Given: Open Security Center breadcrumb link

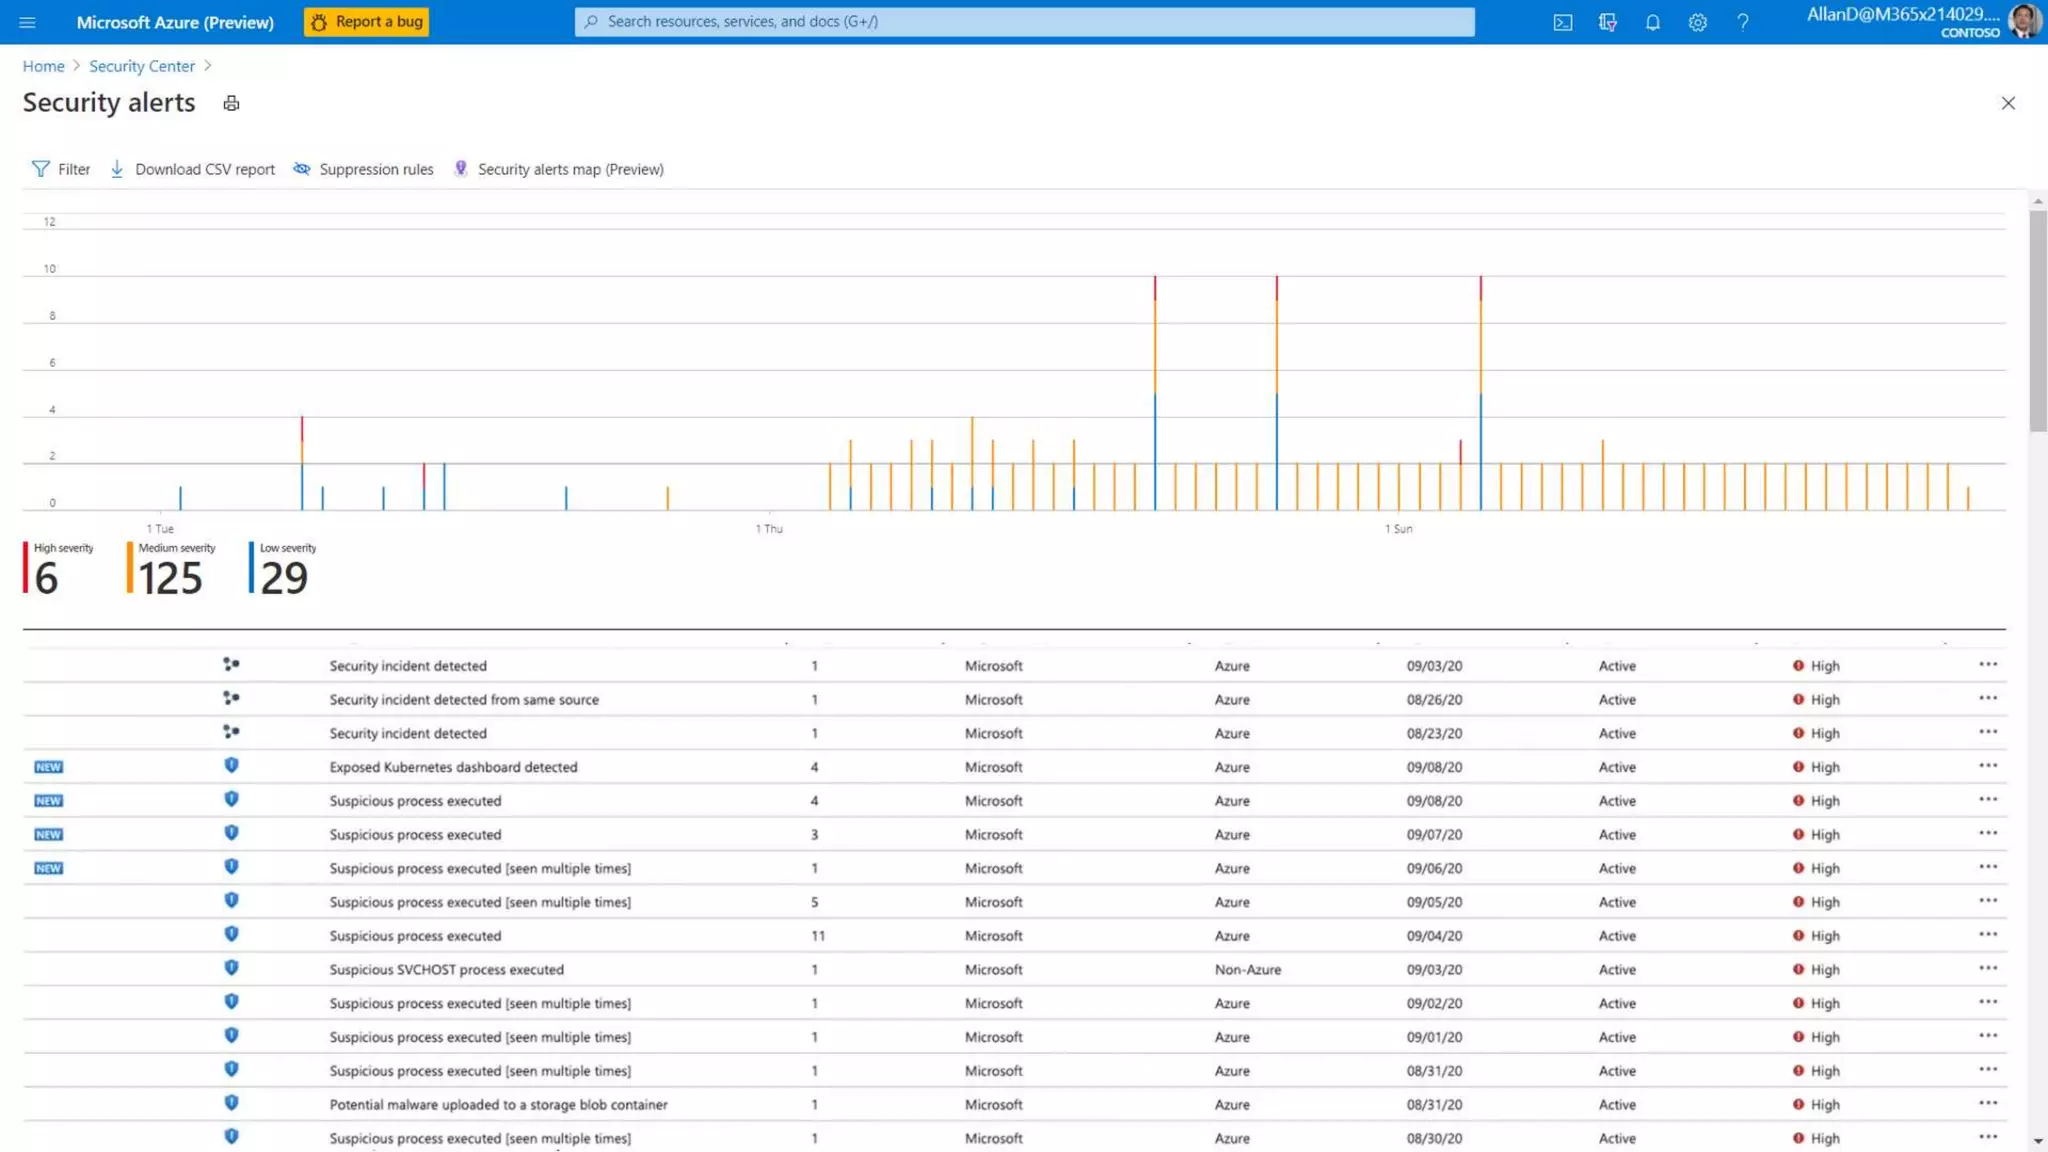Looking at the screenshot, I should click(142, 66).
